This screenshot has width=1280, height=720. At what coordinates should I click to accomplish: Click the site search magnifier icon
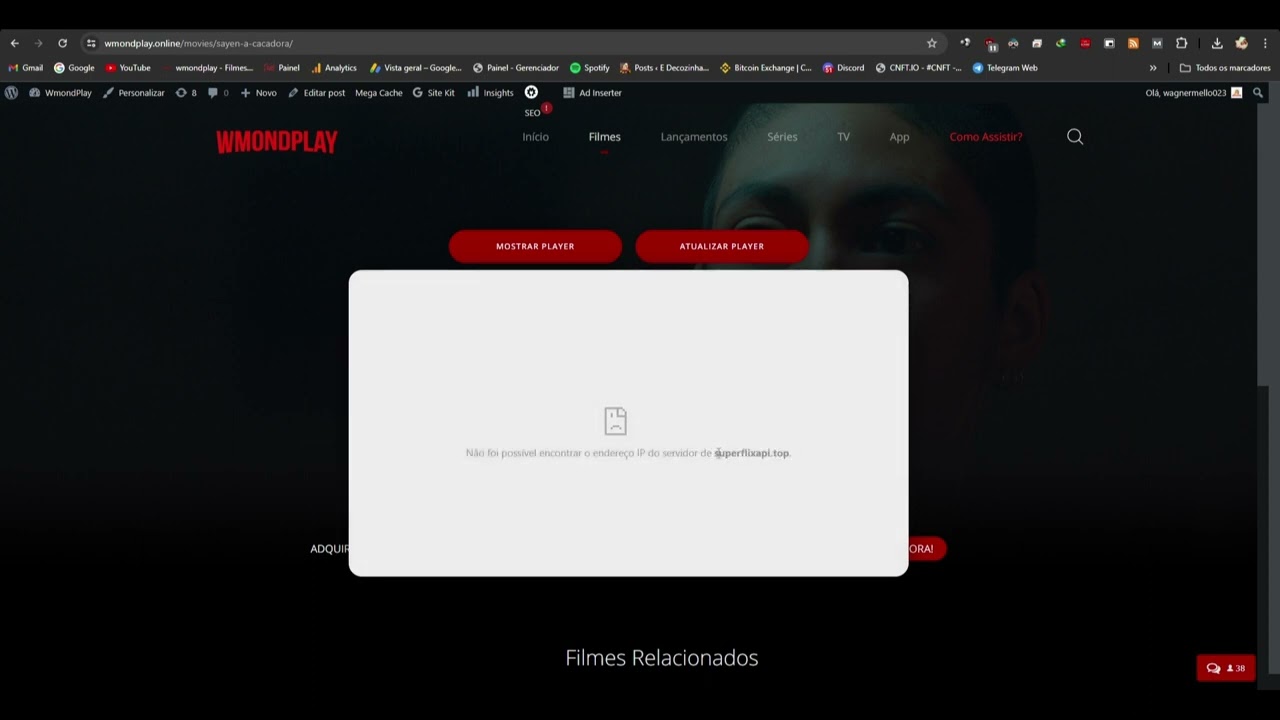click(x=1075, y=137)
